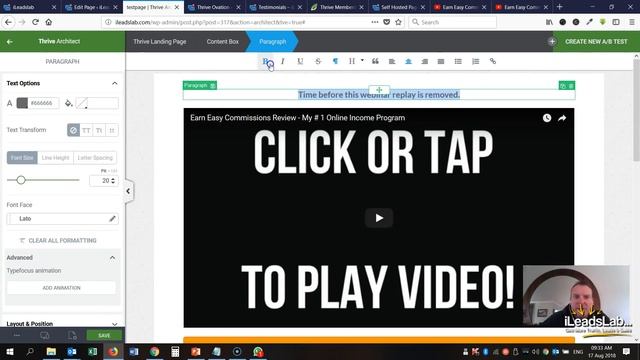The image size is (640, 360).
Task: Open the more options dots icon
Action: (x=17, y=336)
